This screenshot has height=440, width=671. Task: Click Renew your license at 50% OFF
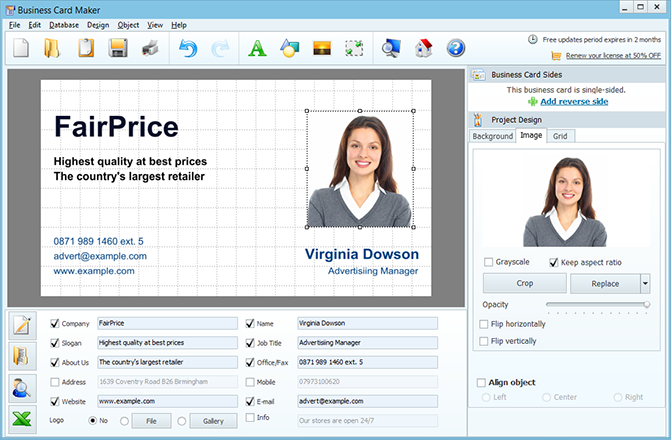(x=613, y=56)
